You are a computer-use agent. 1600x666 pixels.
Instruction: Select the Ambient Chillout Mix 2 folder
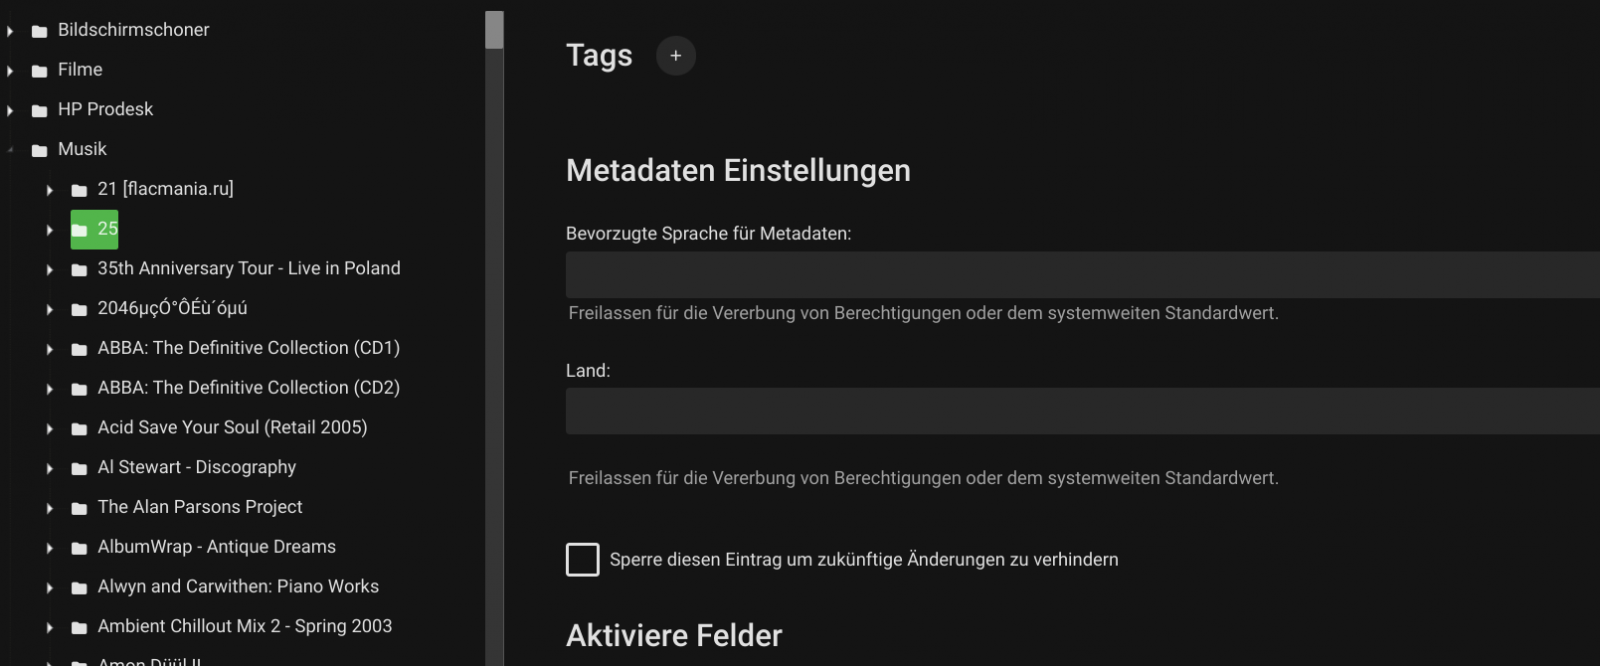pyautogui.click(x=244, y=626)
